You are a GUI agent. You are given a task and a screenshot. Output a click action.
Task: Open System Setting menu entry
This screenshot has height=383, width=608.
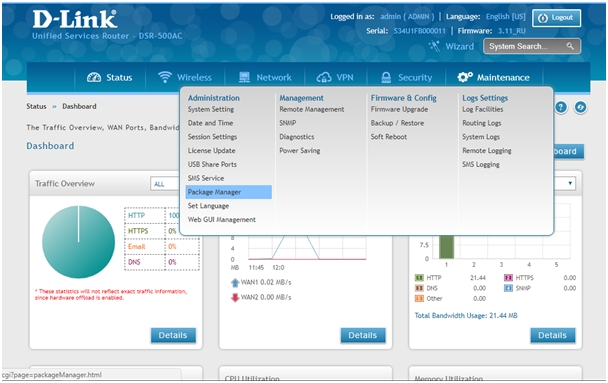click(211, 109)
